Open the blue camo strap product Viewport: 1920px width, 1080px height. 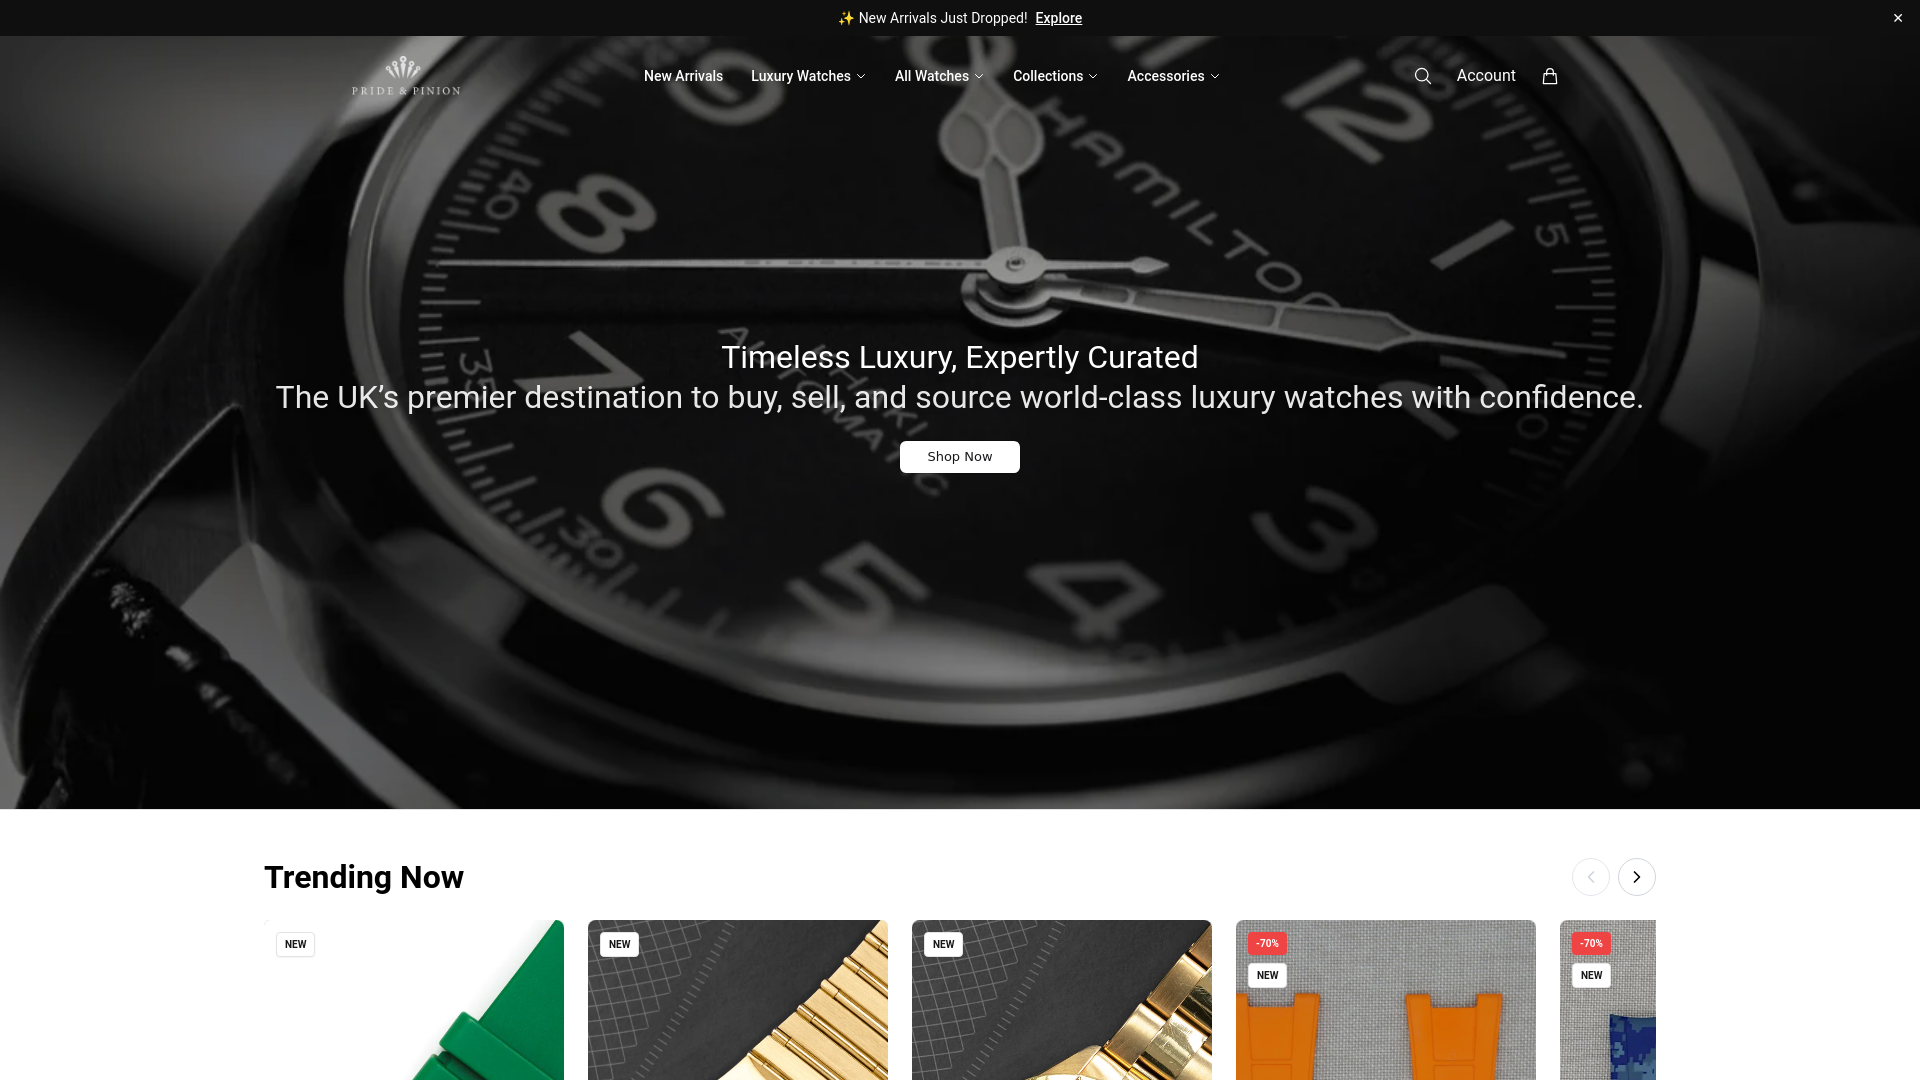click(1608, 1000)
